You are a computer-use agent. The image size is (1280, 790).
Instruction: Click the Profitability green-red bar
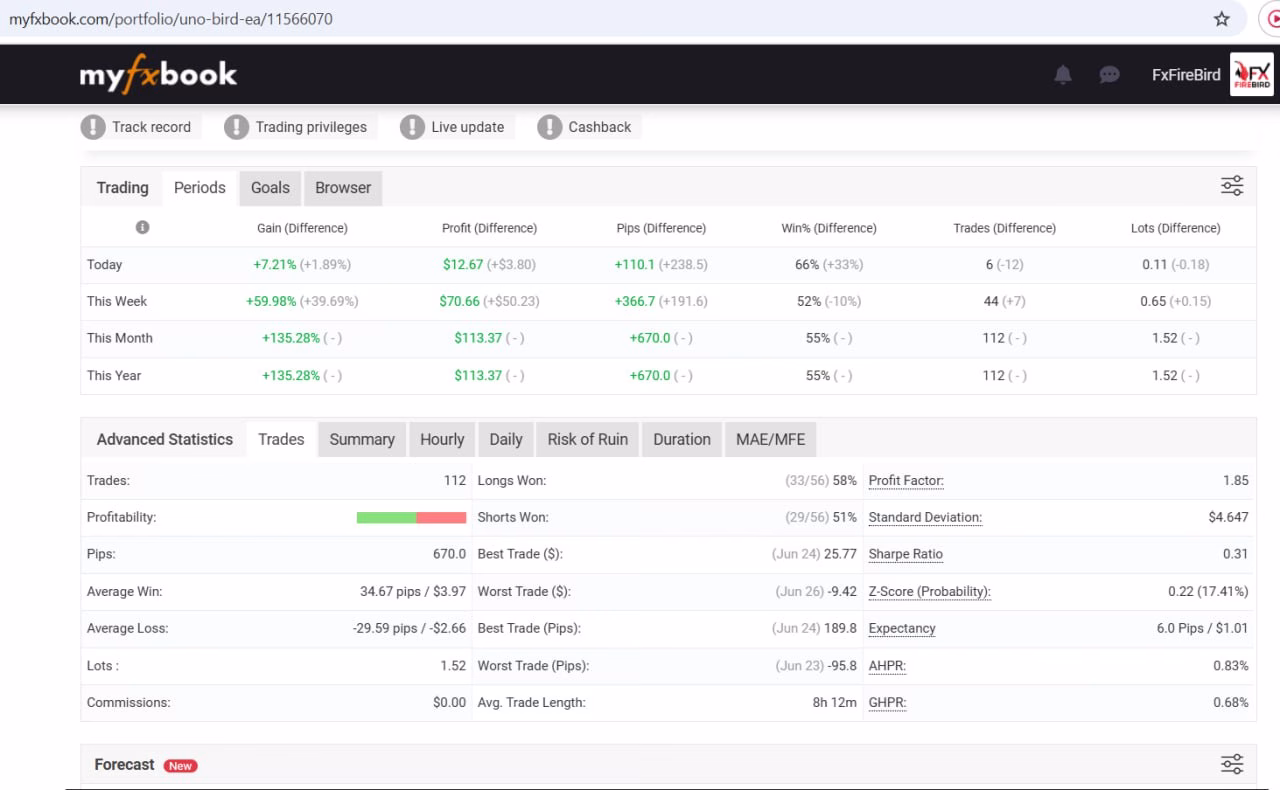411,518
